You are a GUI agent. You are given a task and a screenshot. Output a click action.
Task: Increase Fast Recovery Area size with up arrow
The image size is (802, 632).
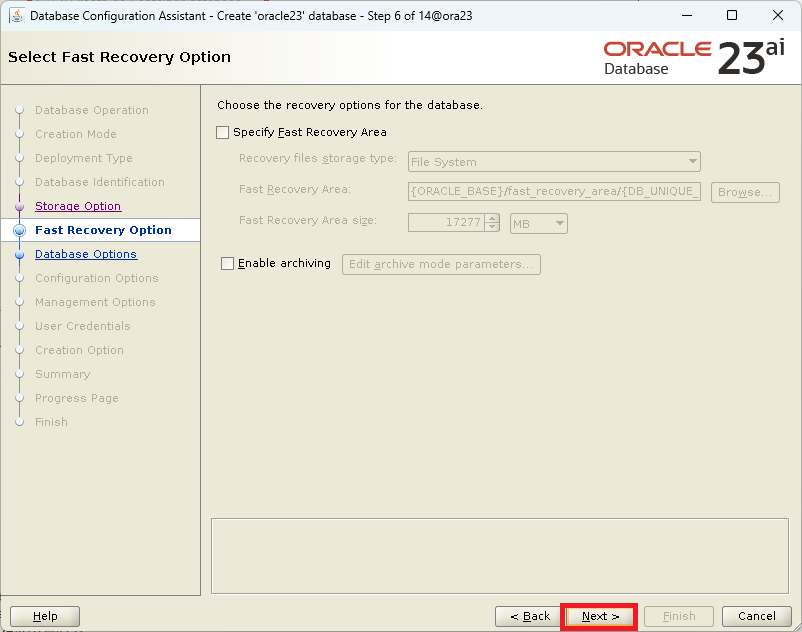click(492, 218)
